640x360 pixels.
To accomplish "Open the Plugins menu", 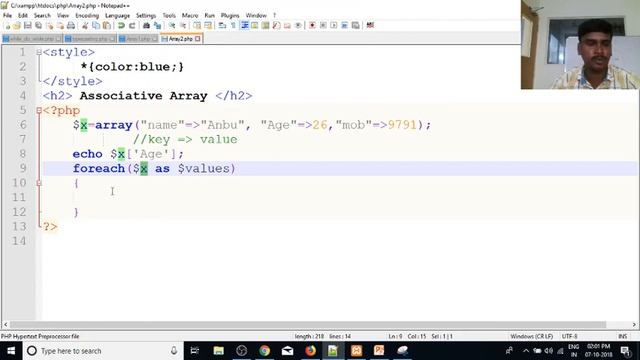I will 230,16.
